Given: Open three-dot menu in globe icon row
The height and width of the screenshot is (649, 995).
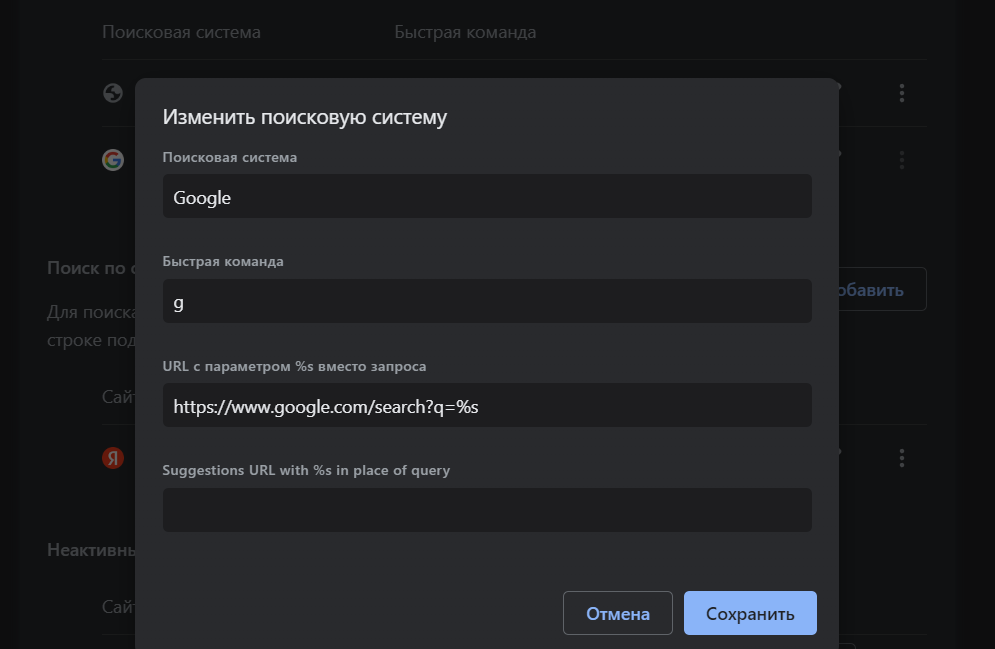Looking at the screenshot, I should 902,93.
